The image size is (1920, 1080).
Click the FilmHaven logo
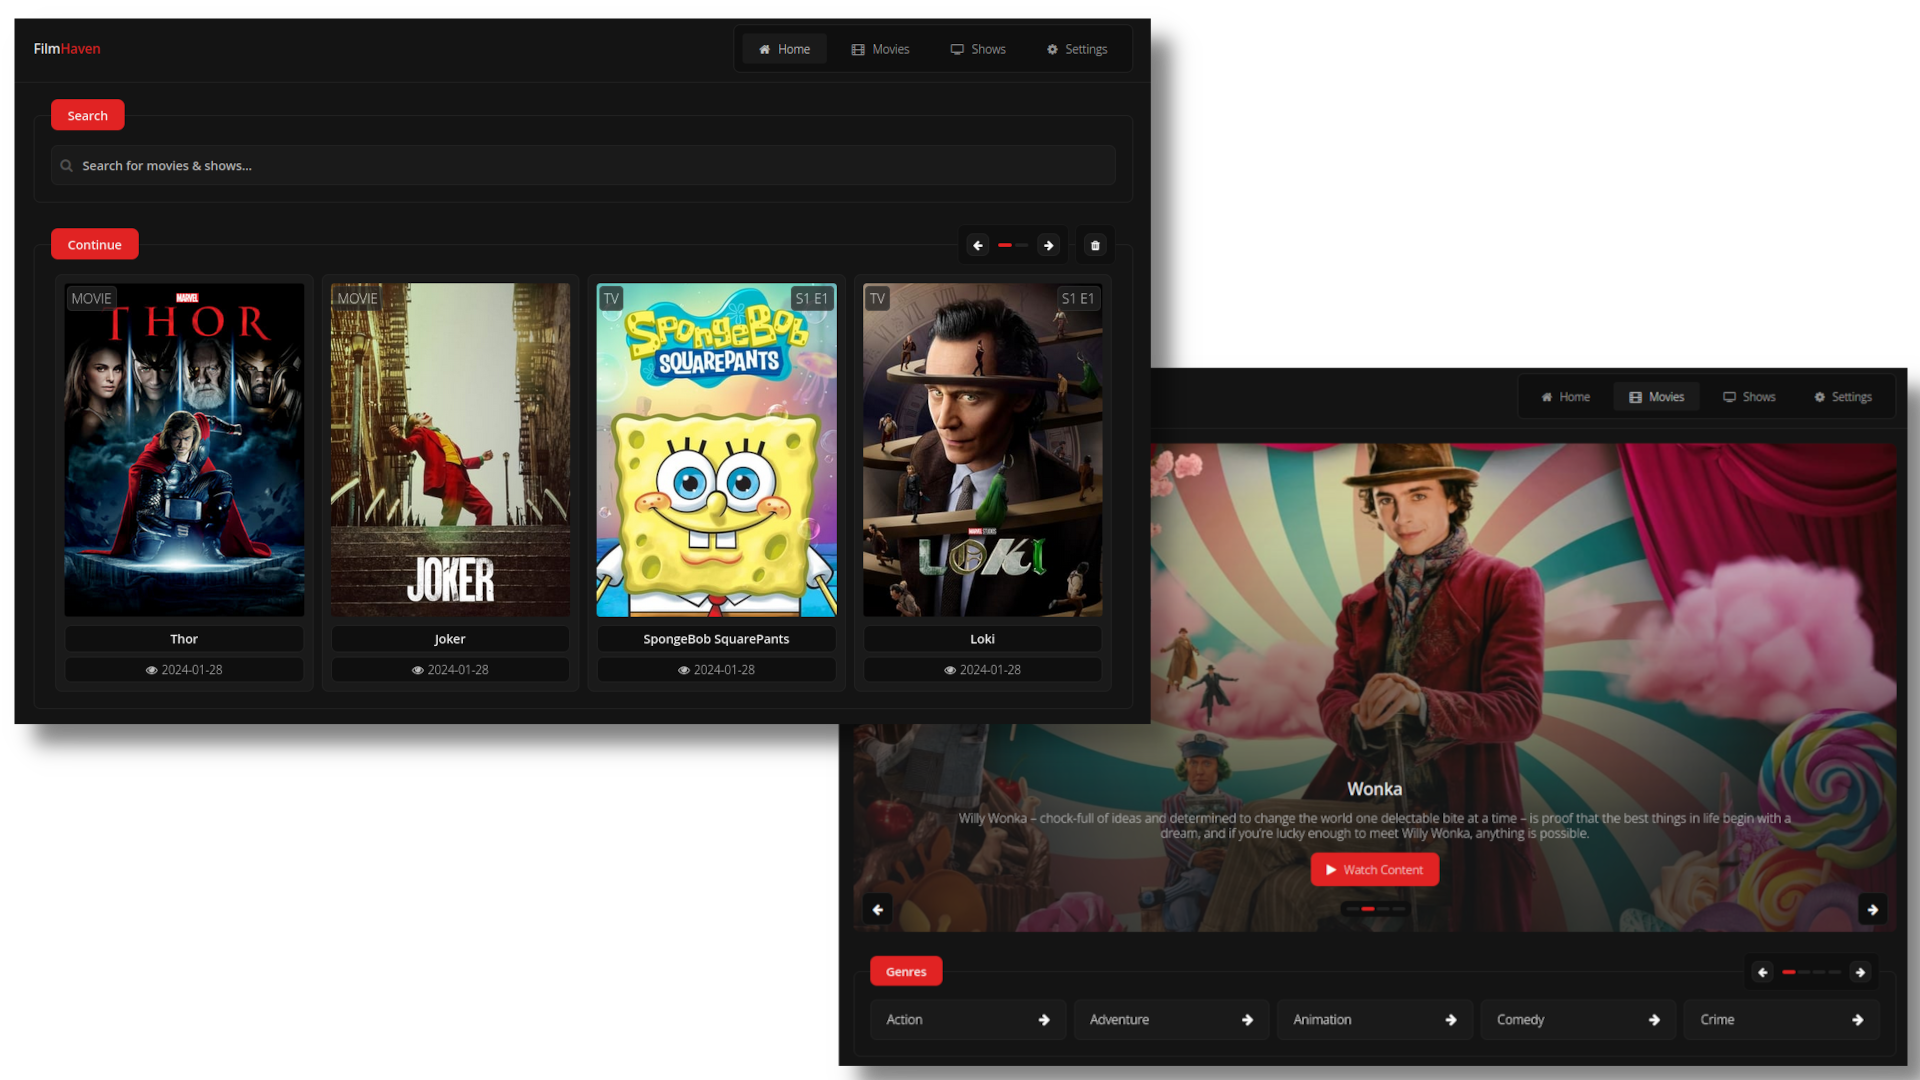point(67,49)
